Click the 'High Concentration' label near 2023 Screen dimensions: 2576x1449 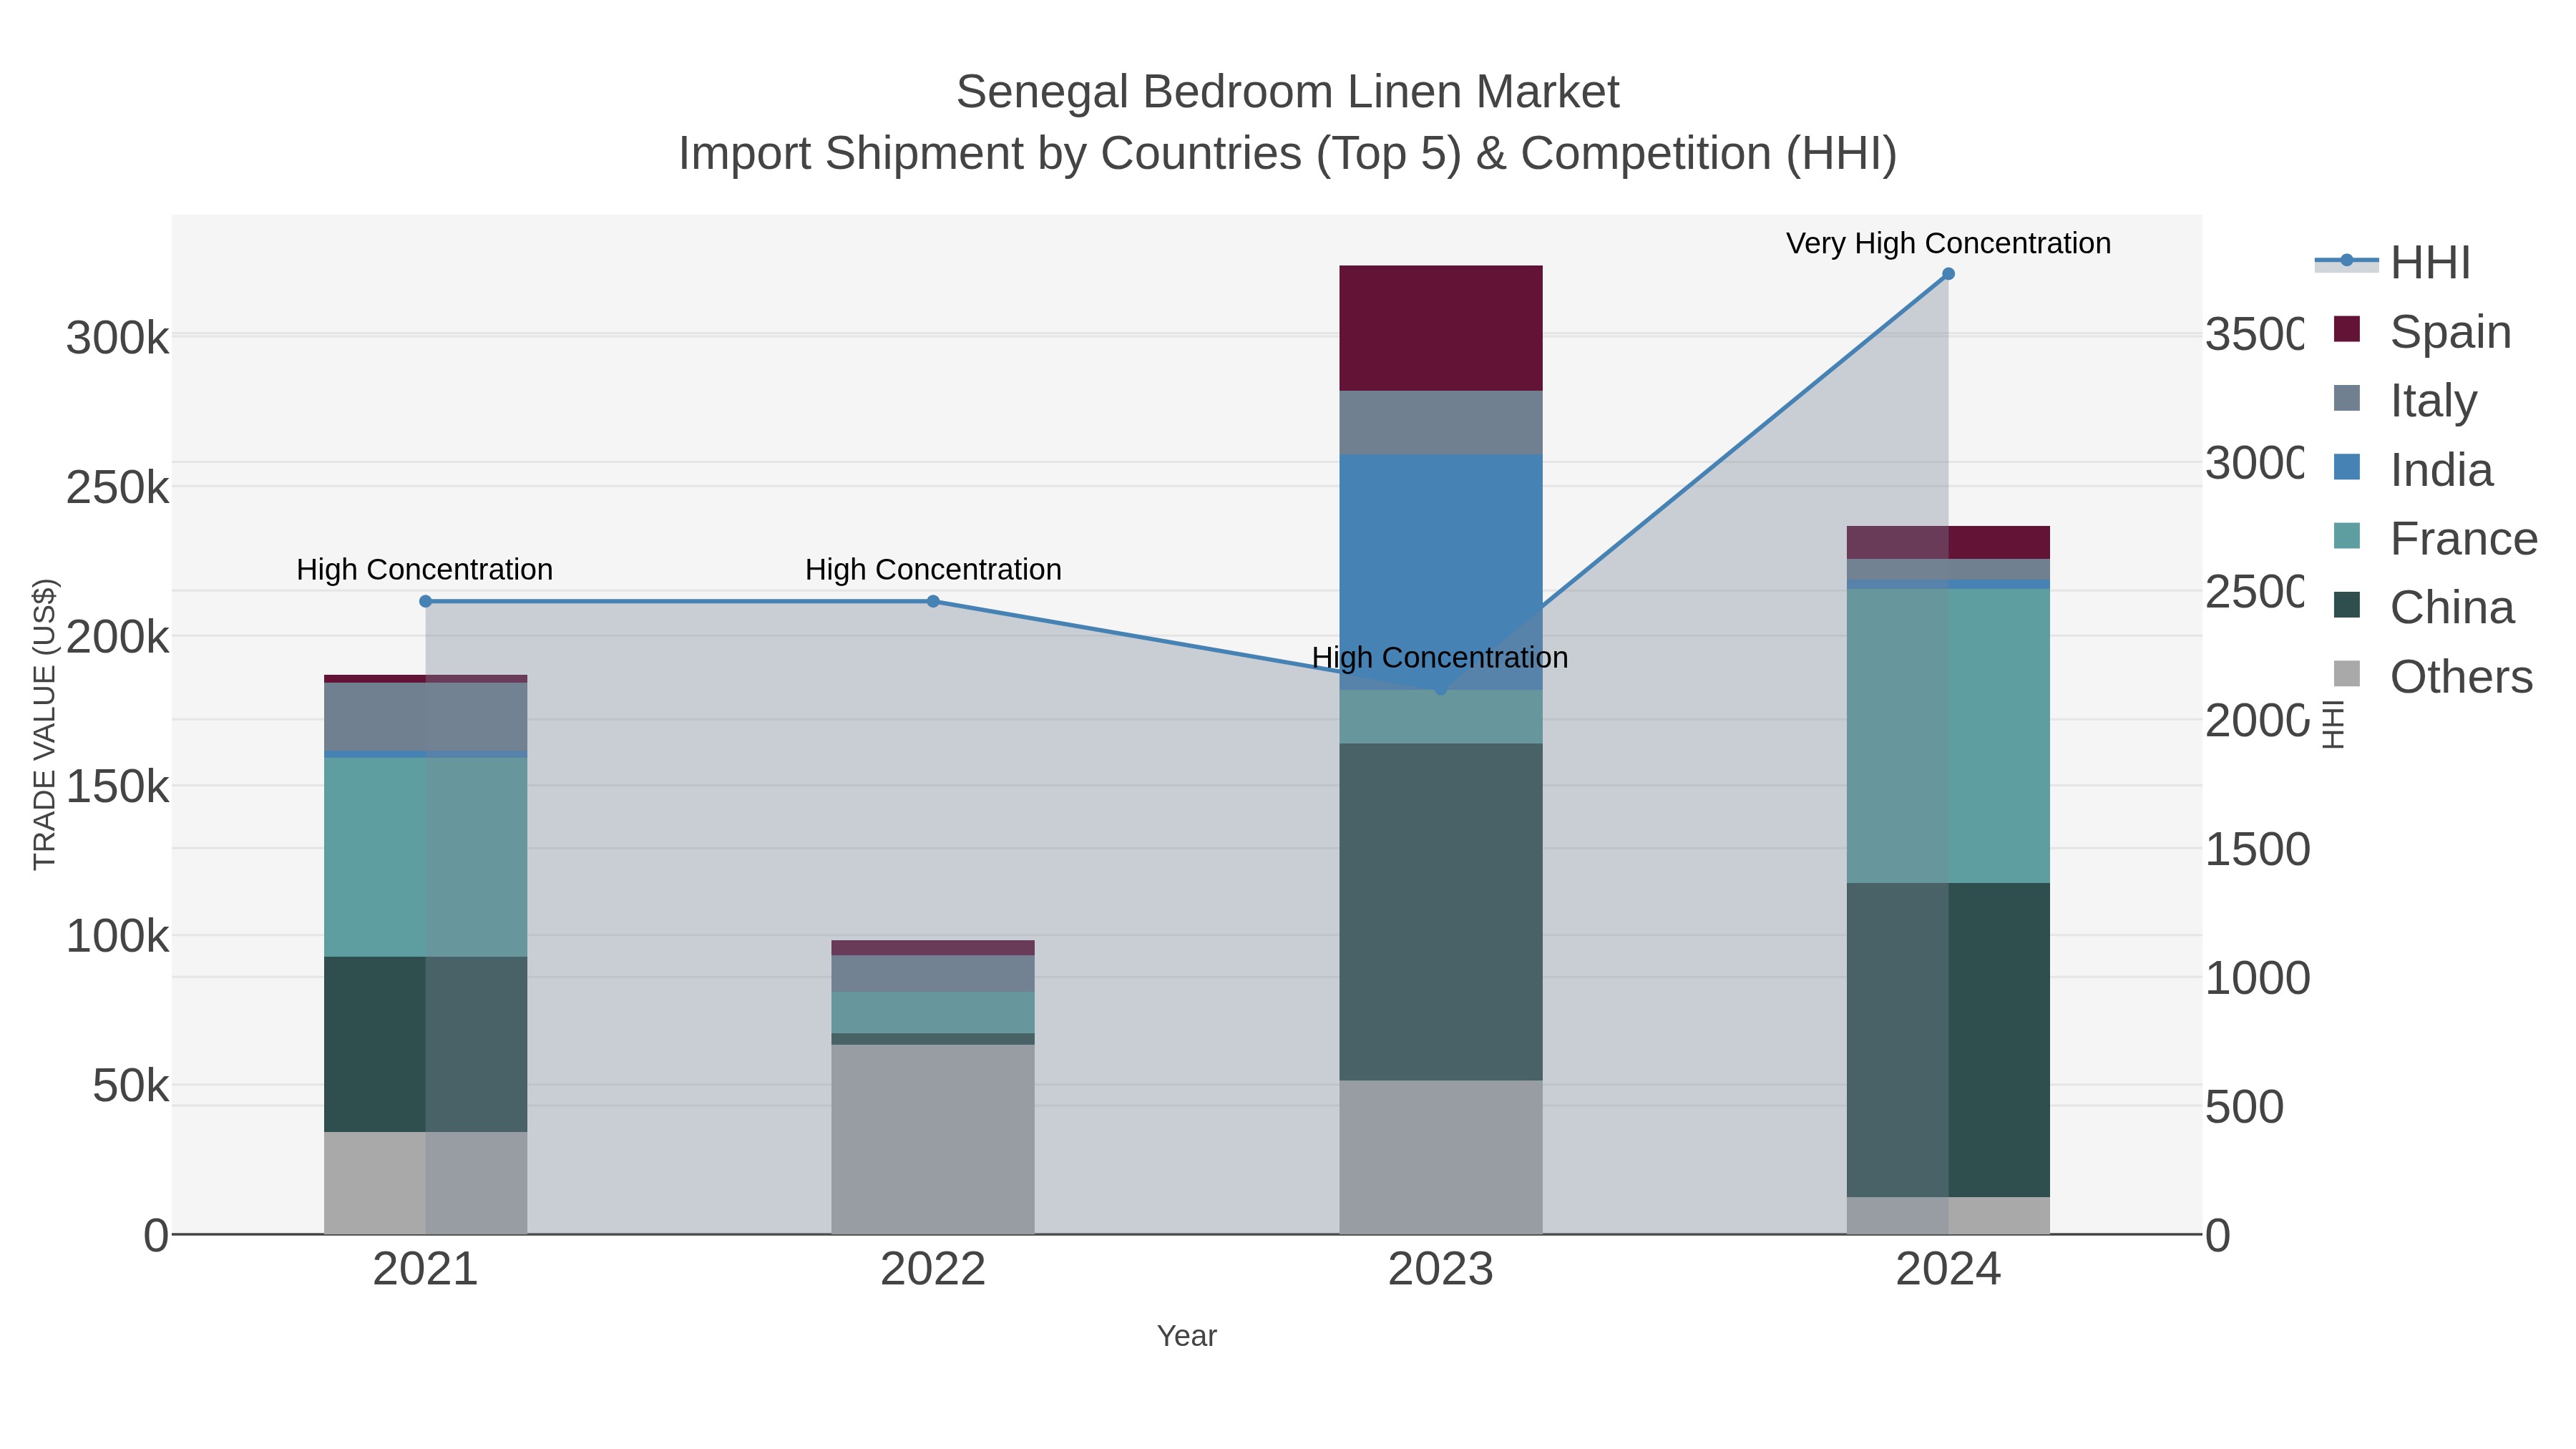coord(1440,657)
